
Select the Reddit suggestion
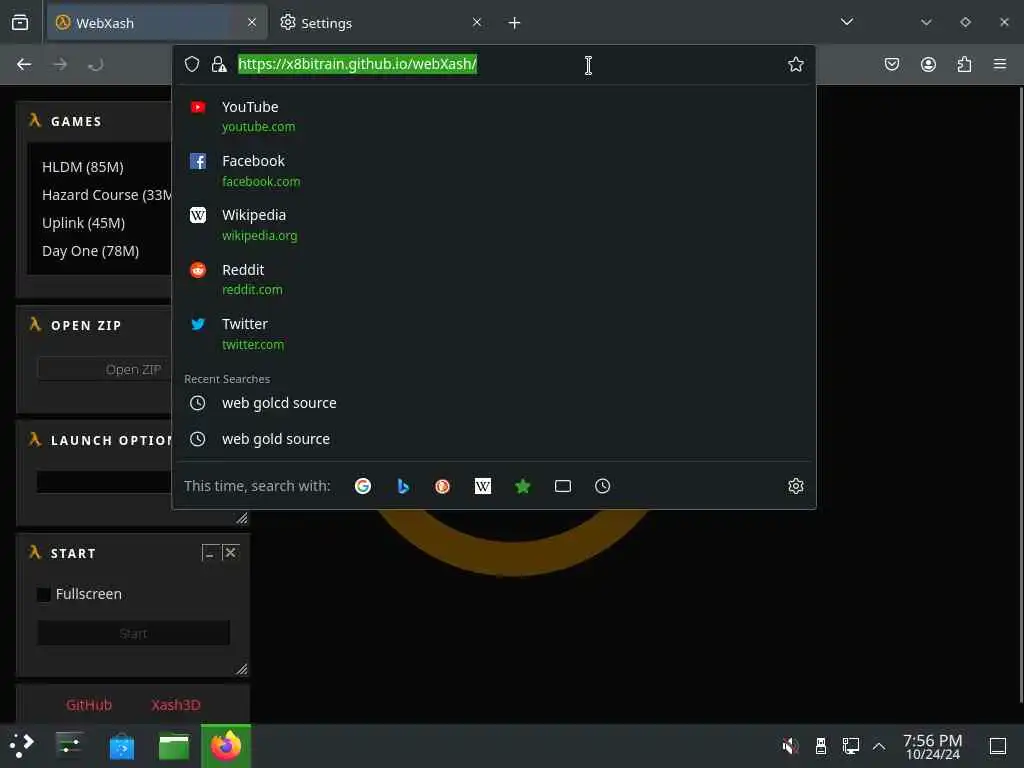494,280
